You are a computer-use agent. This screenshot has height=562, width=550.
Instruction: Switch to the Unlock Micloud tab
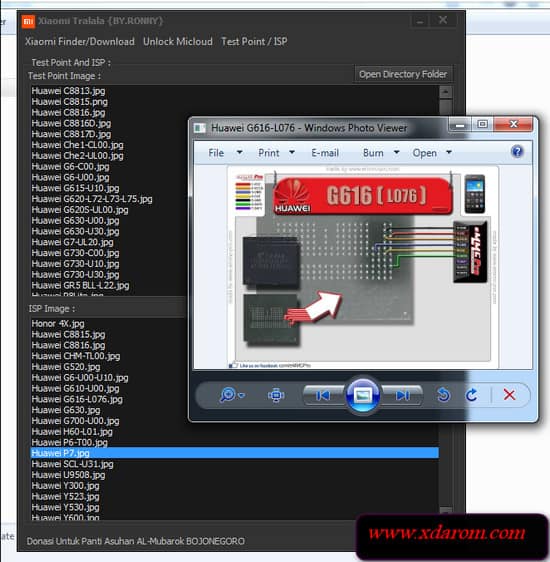(178, 42)
